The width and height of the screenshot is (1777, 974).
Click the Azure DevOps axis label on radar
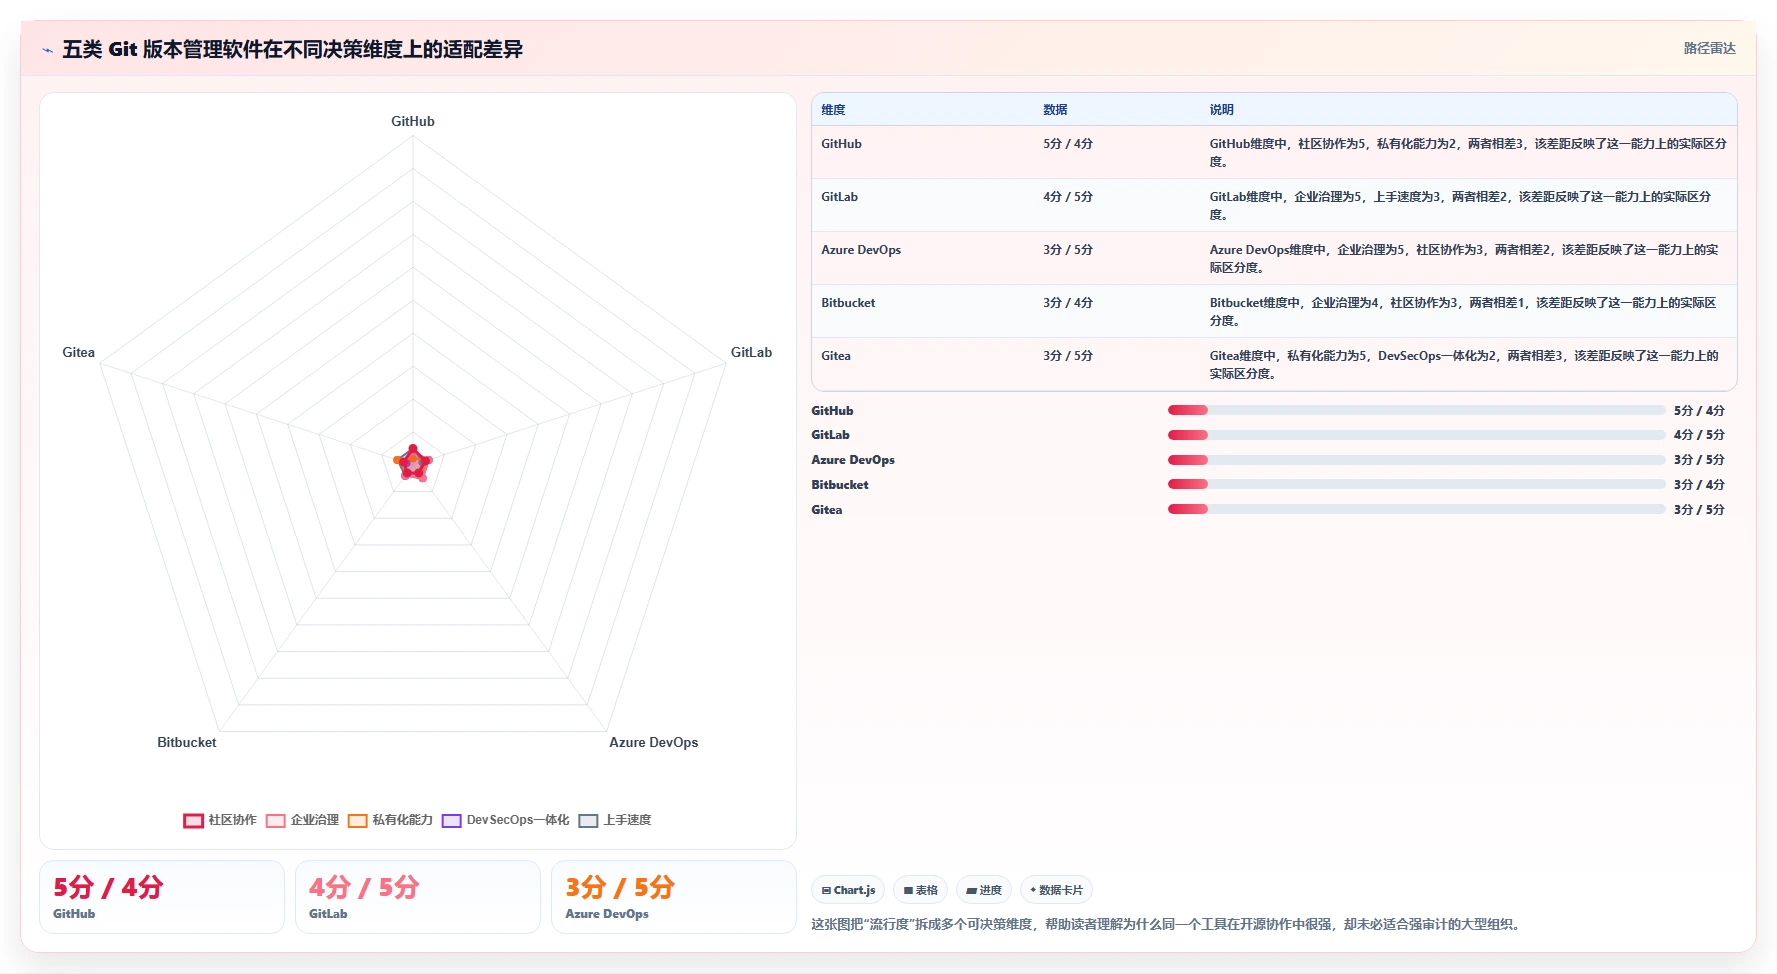click(654, 742)
